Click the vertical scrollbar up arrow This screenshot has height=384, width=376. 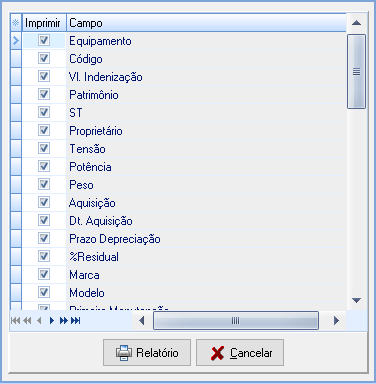pos(356,23)
